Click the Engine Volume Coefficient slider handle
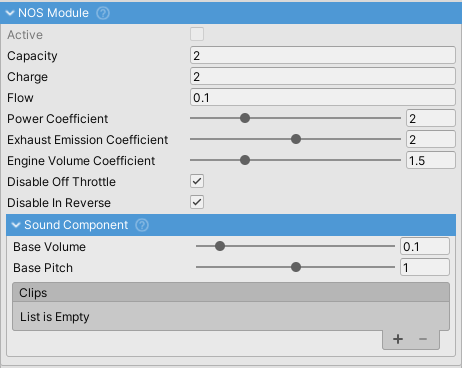Screen dimensions: 462x368 pos(245,160)
